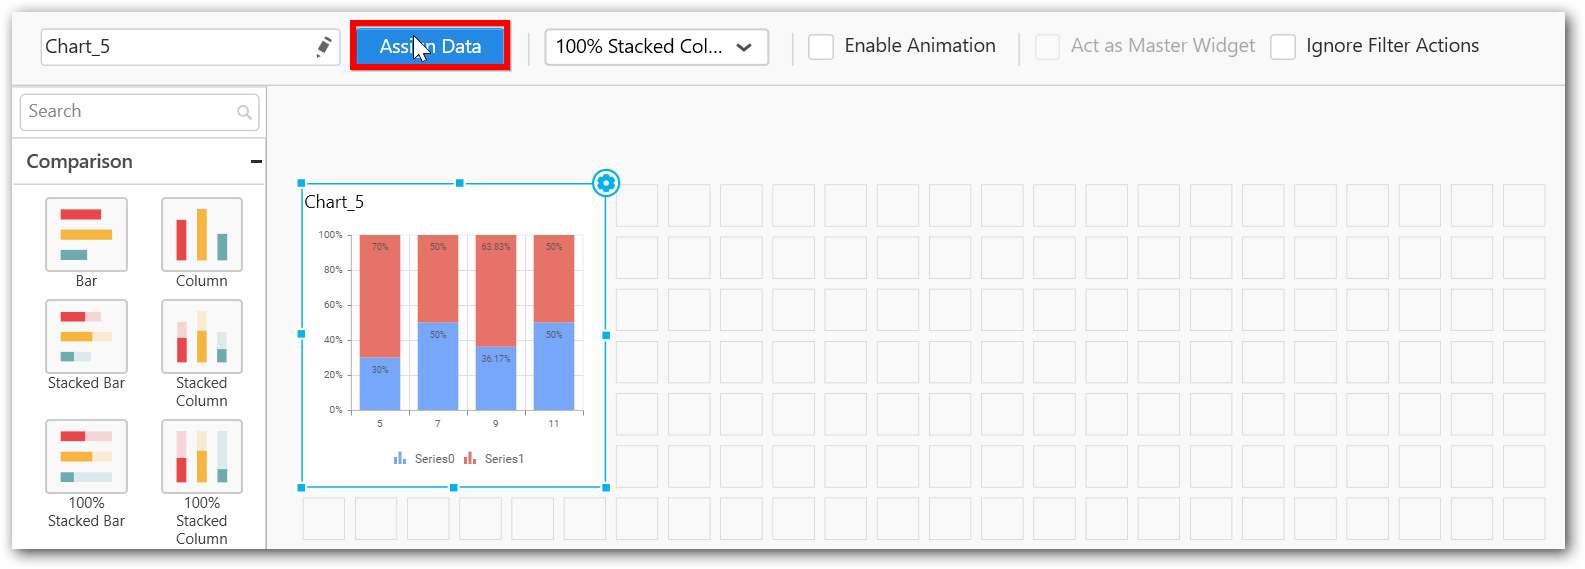Toggle Series1 in the chart legend
This screenshot has width=1585, height=569.
coord(495,459)
